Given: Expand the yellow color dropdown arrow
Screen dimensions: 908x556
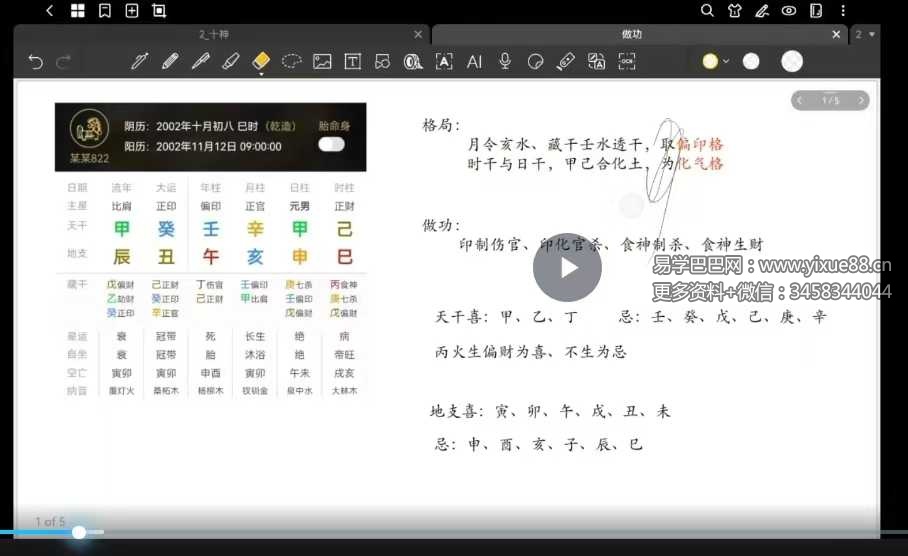Looking at the screenshot, I should (x=726, y=61).
